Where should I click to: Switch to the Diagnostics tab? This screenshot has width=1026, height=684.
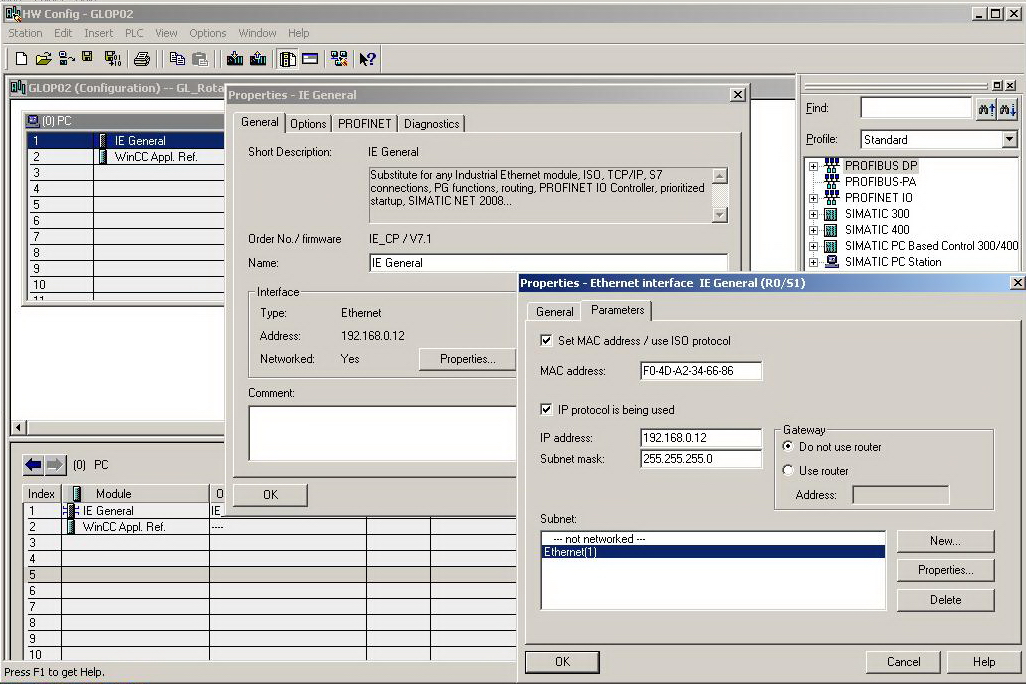pyautogui.click(x=431, y=124)
